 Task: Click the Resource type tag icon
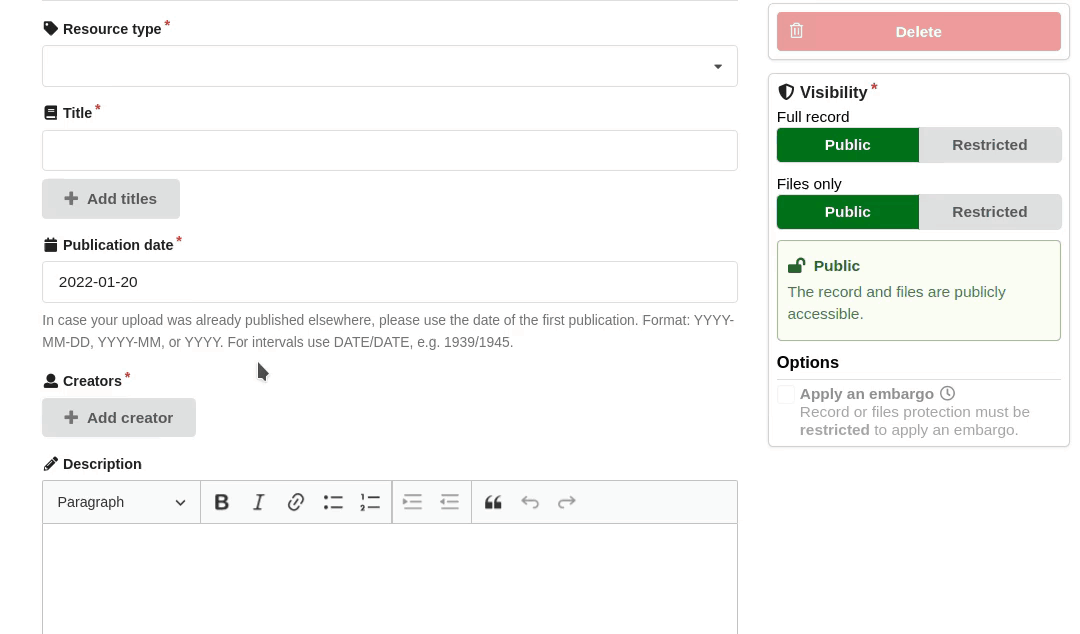tap(50, 28)
